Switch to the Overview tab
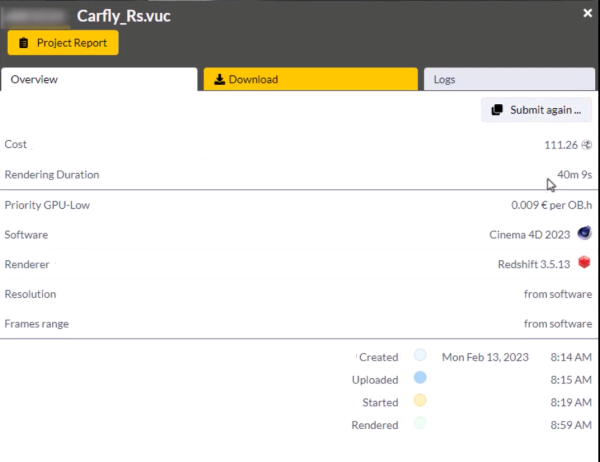This screenshot has width=600, height=462. pyautogui.click(x=99, y=80)
